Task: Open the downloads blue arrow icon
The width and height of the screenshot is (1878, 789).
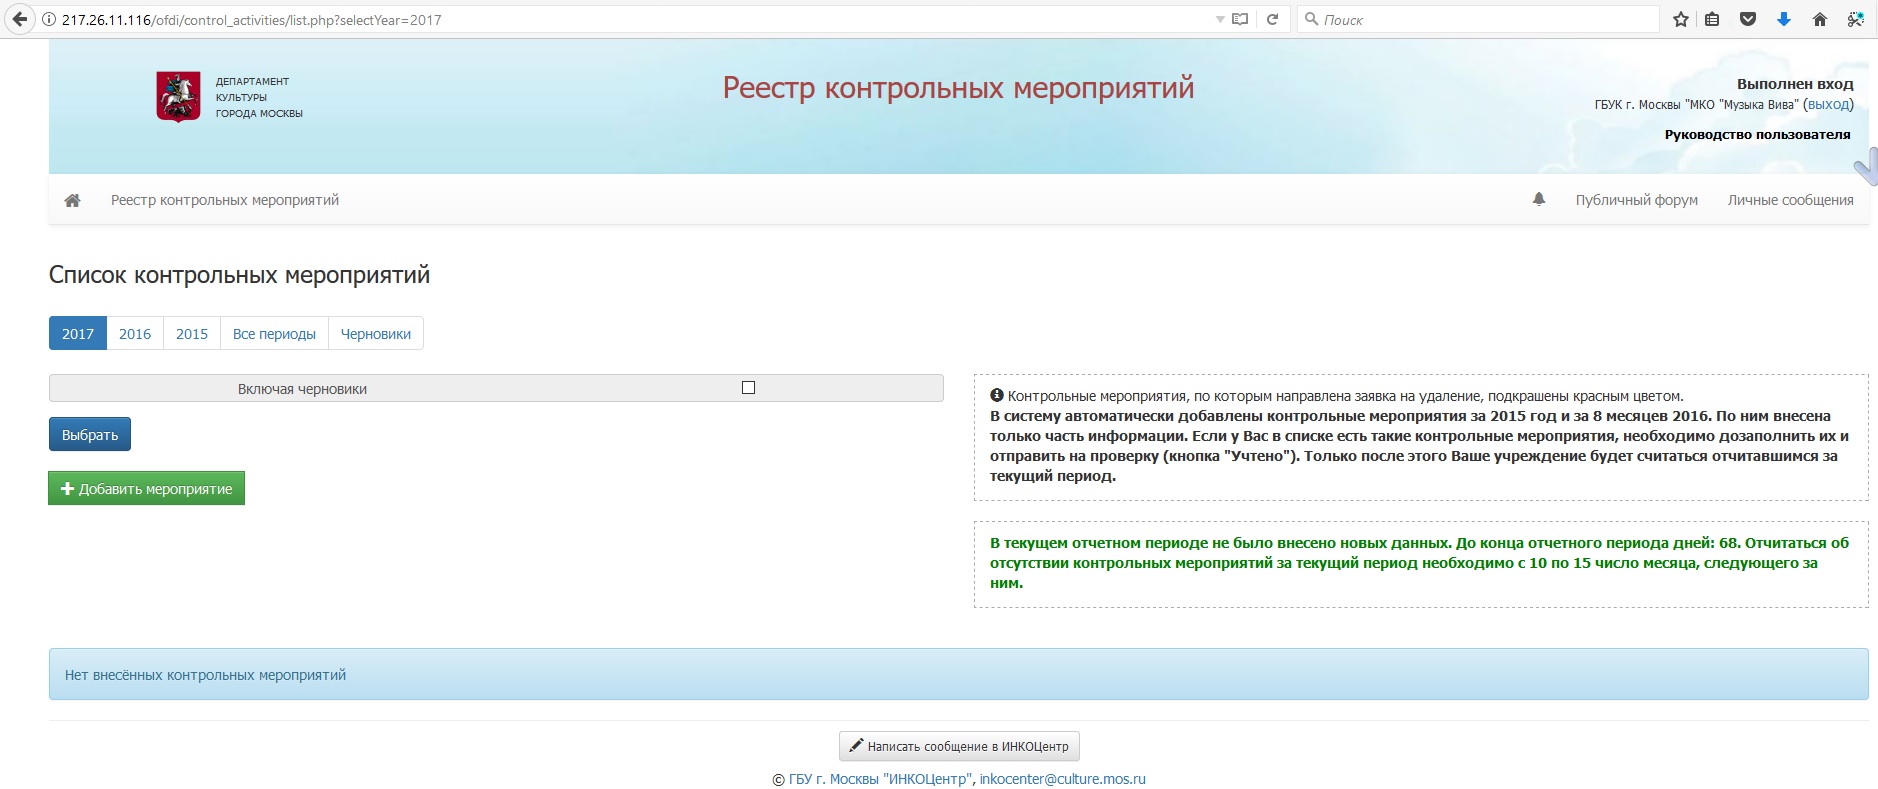Action: 1783,19
